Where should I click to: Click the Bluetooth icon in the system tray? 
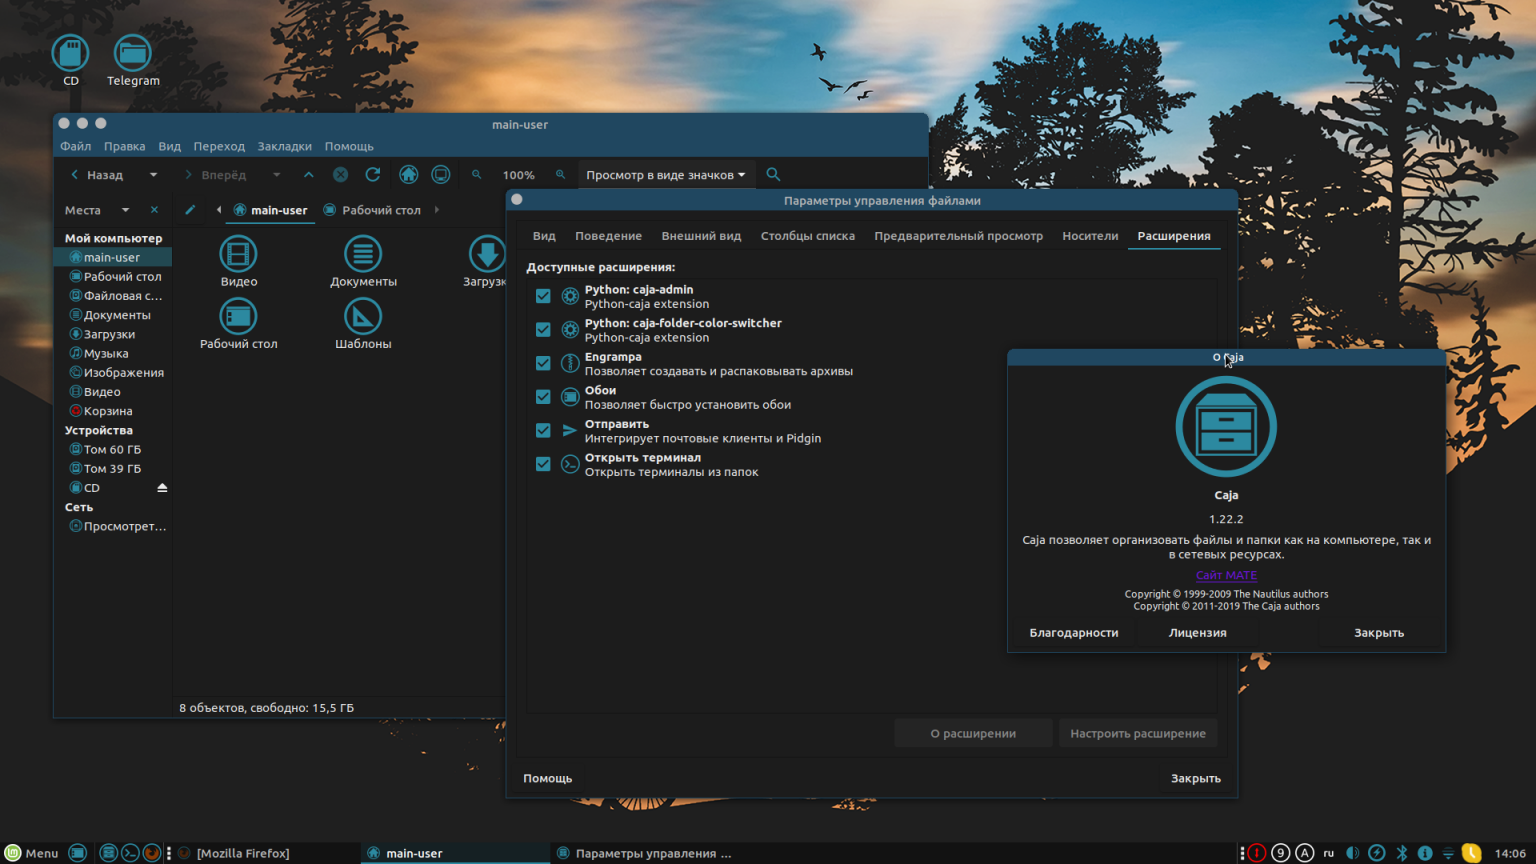click(1400, 853)
